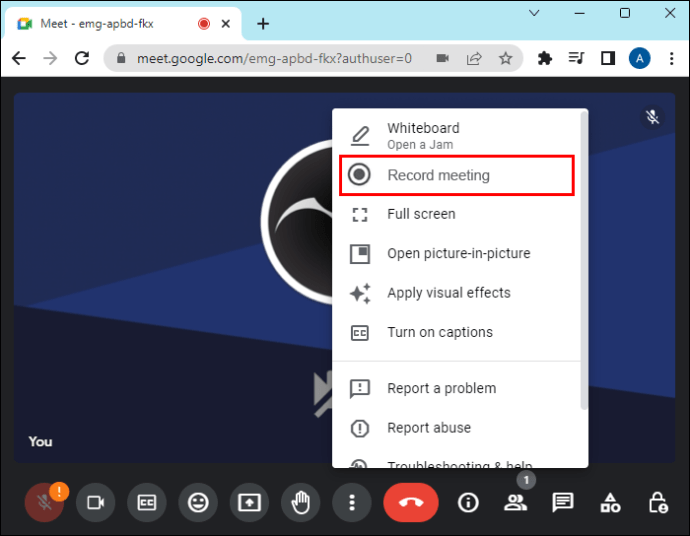This screenshot has height=536, width=690.
Task: Click the orange microphone warning badge
Action: [59, 491]
